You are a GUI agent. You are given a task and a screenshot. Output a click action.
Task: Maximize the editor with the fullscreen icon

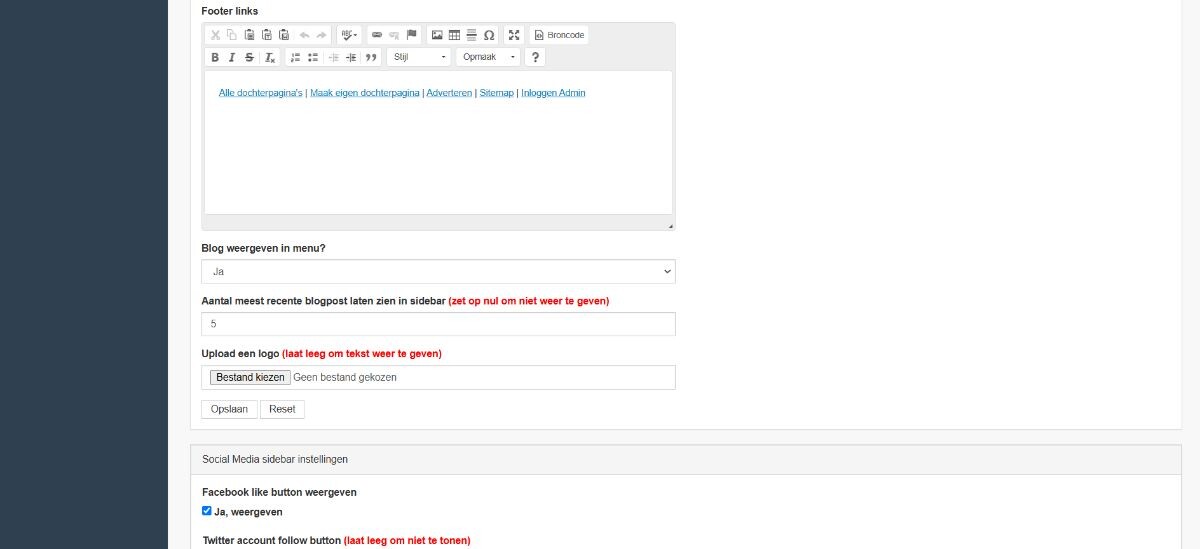pyautogui.click(x=514, y=35)
